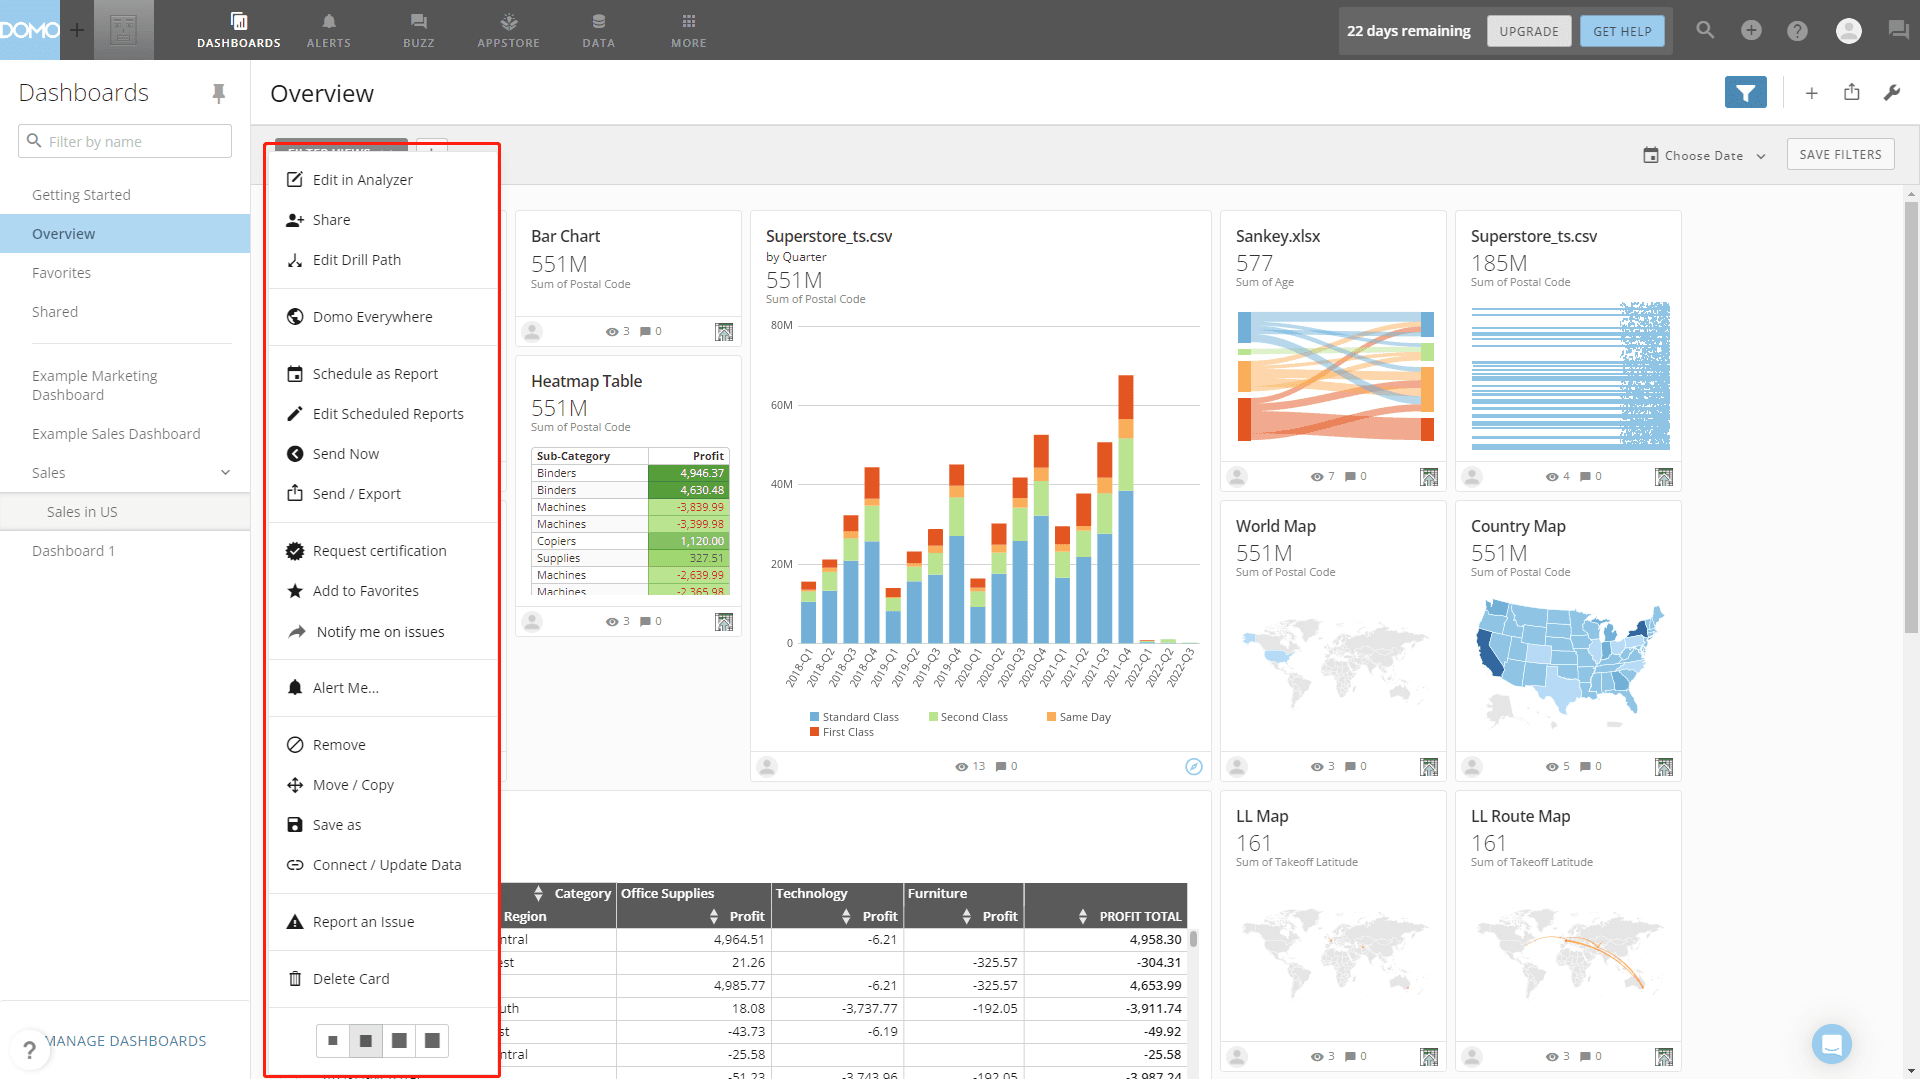
Task: Open the help question mark in header
Action: pyautogui.click(x=1797, y=30)
